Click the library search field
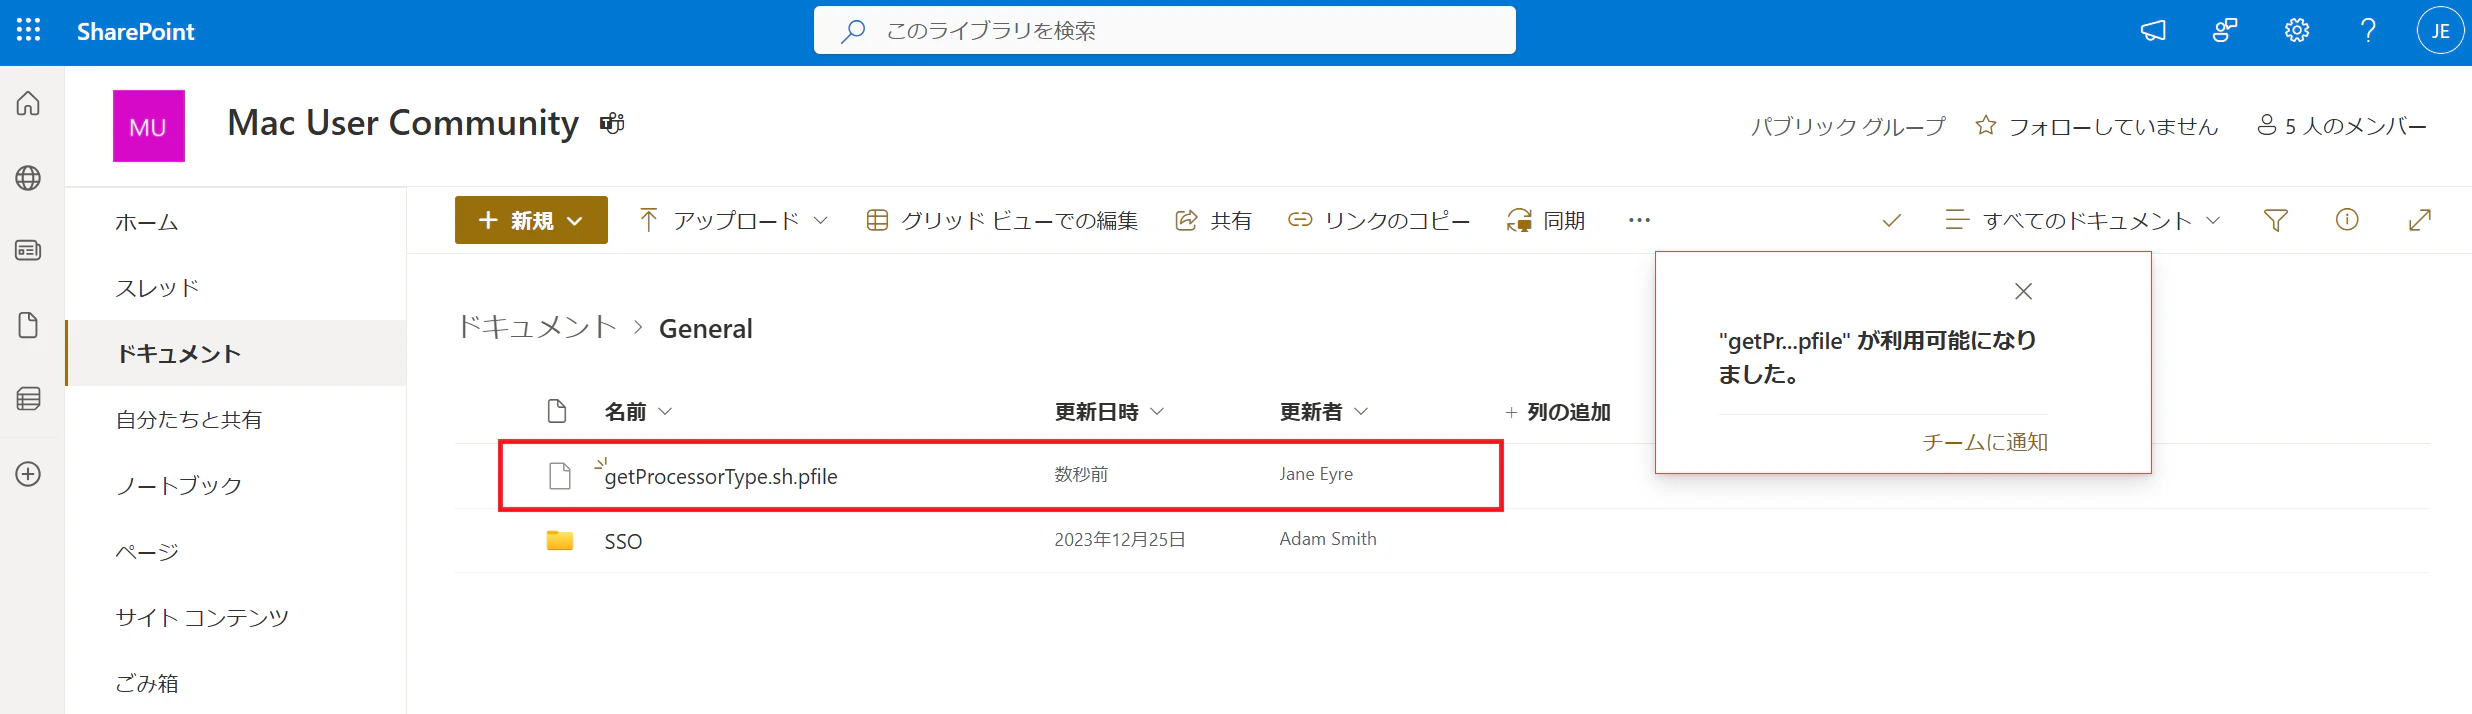Screen dimensions: 2472x714 point(1164,30)
